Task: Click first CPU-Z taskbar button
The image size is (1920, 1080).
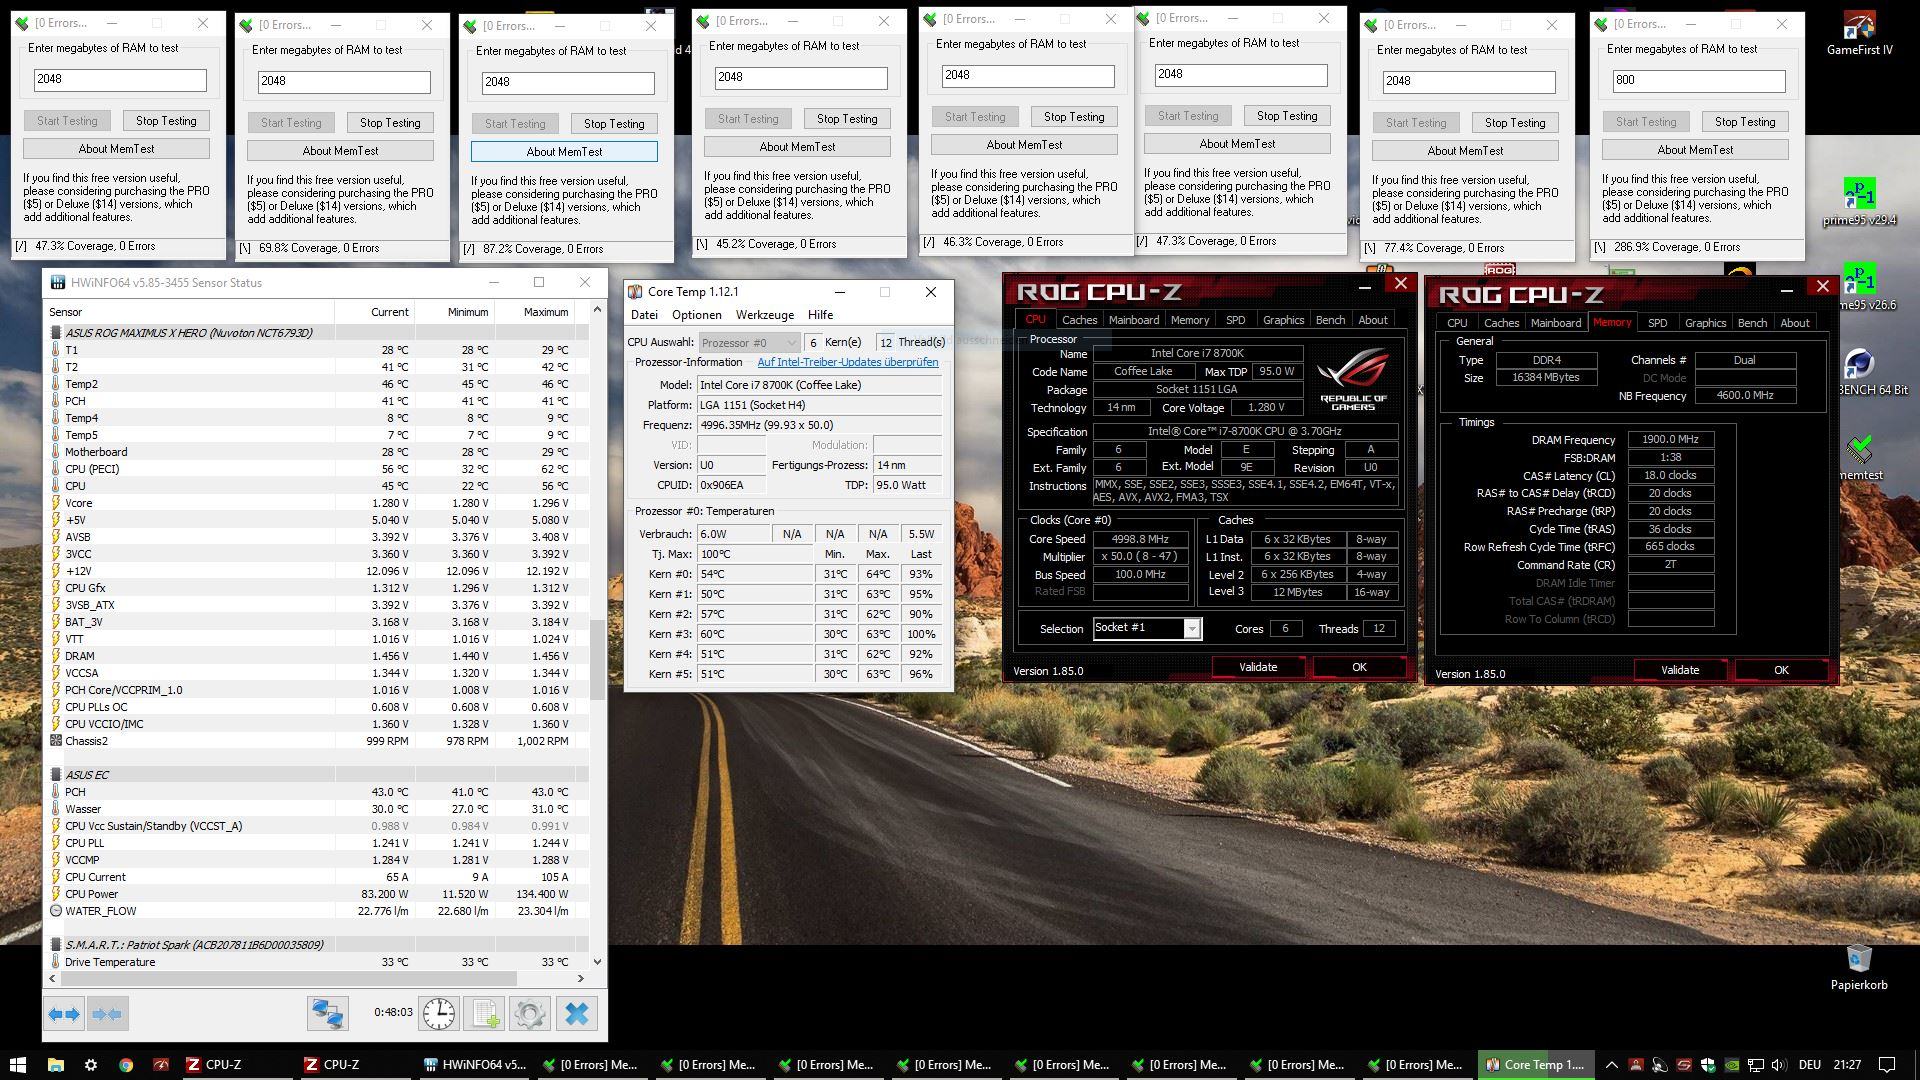Action: (238, 1065)
